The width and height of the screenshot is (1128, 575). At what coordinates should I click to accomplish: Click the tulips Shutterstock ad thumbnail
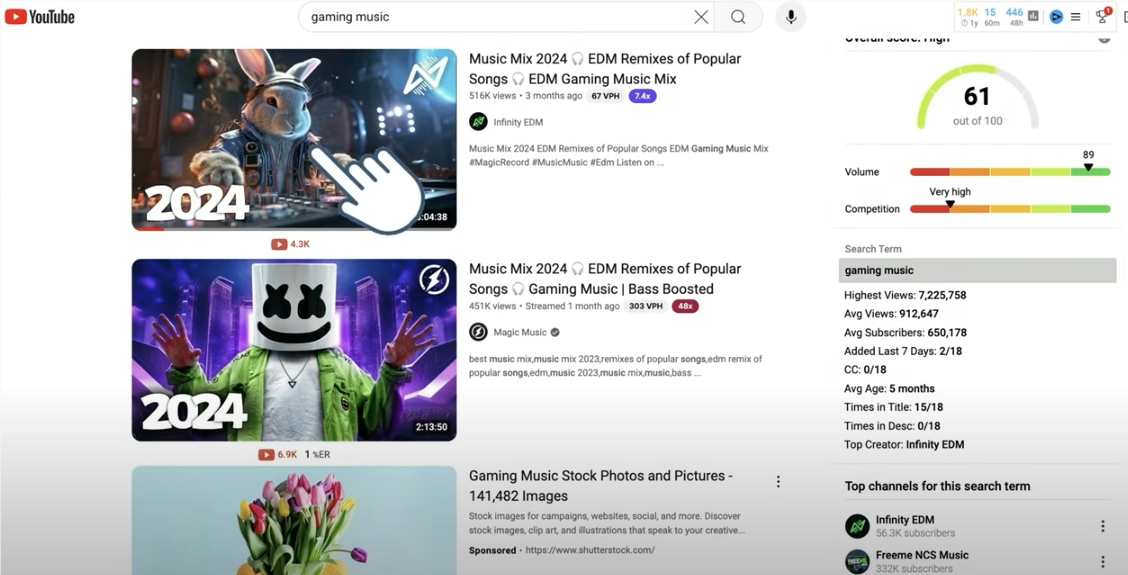click(x=294, y=520)
